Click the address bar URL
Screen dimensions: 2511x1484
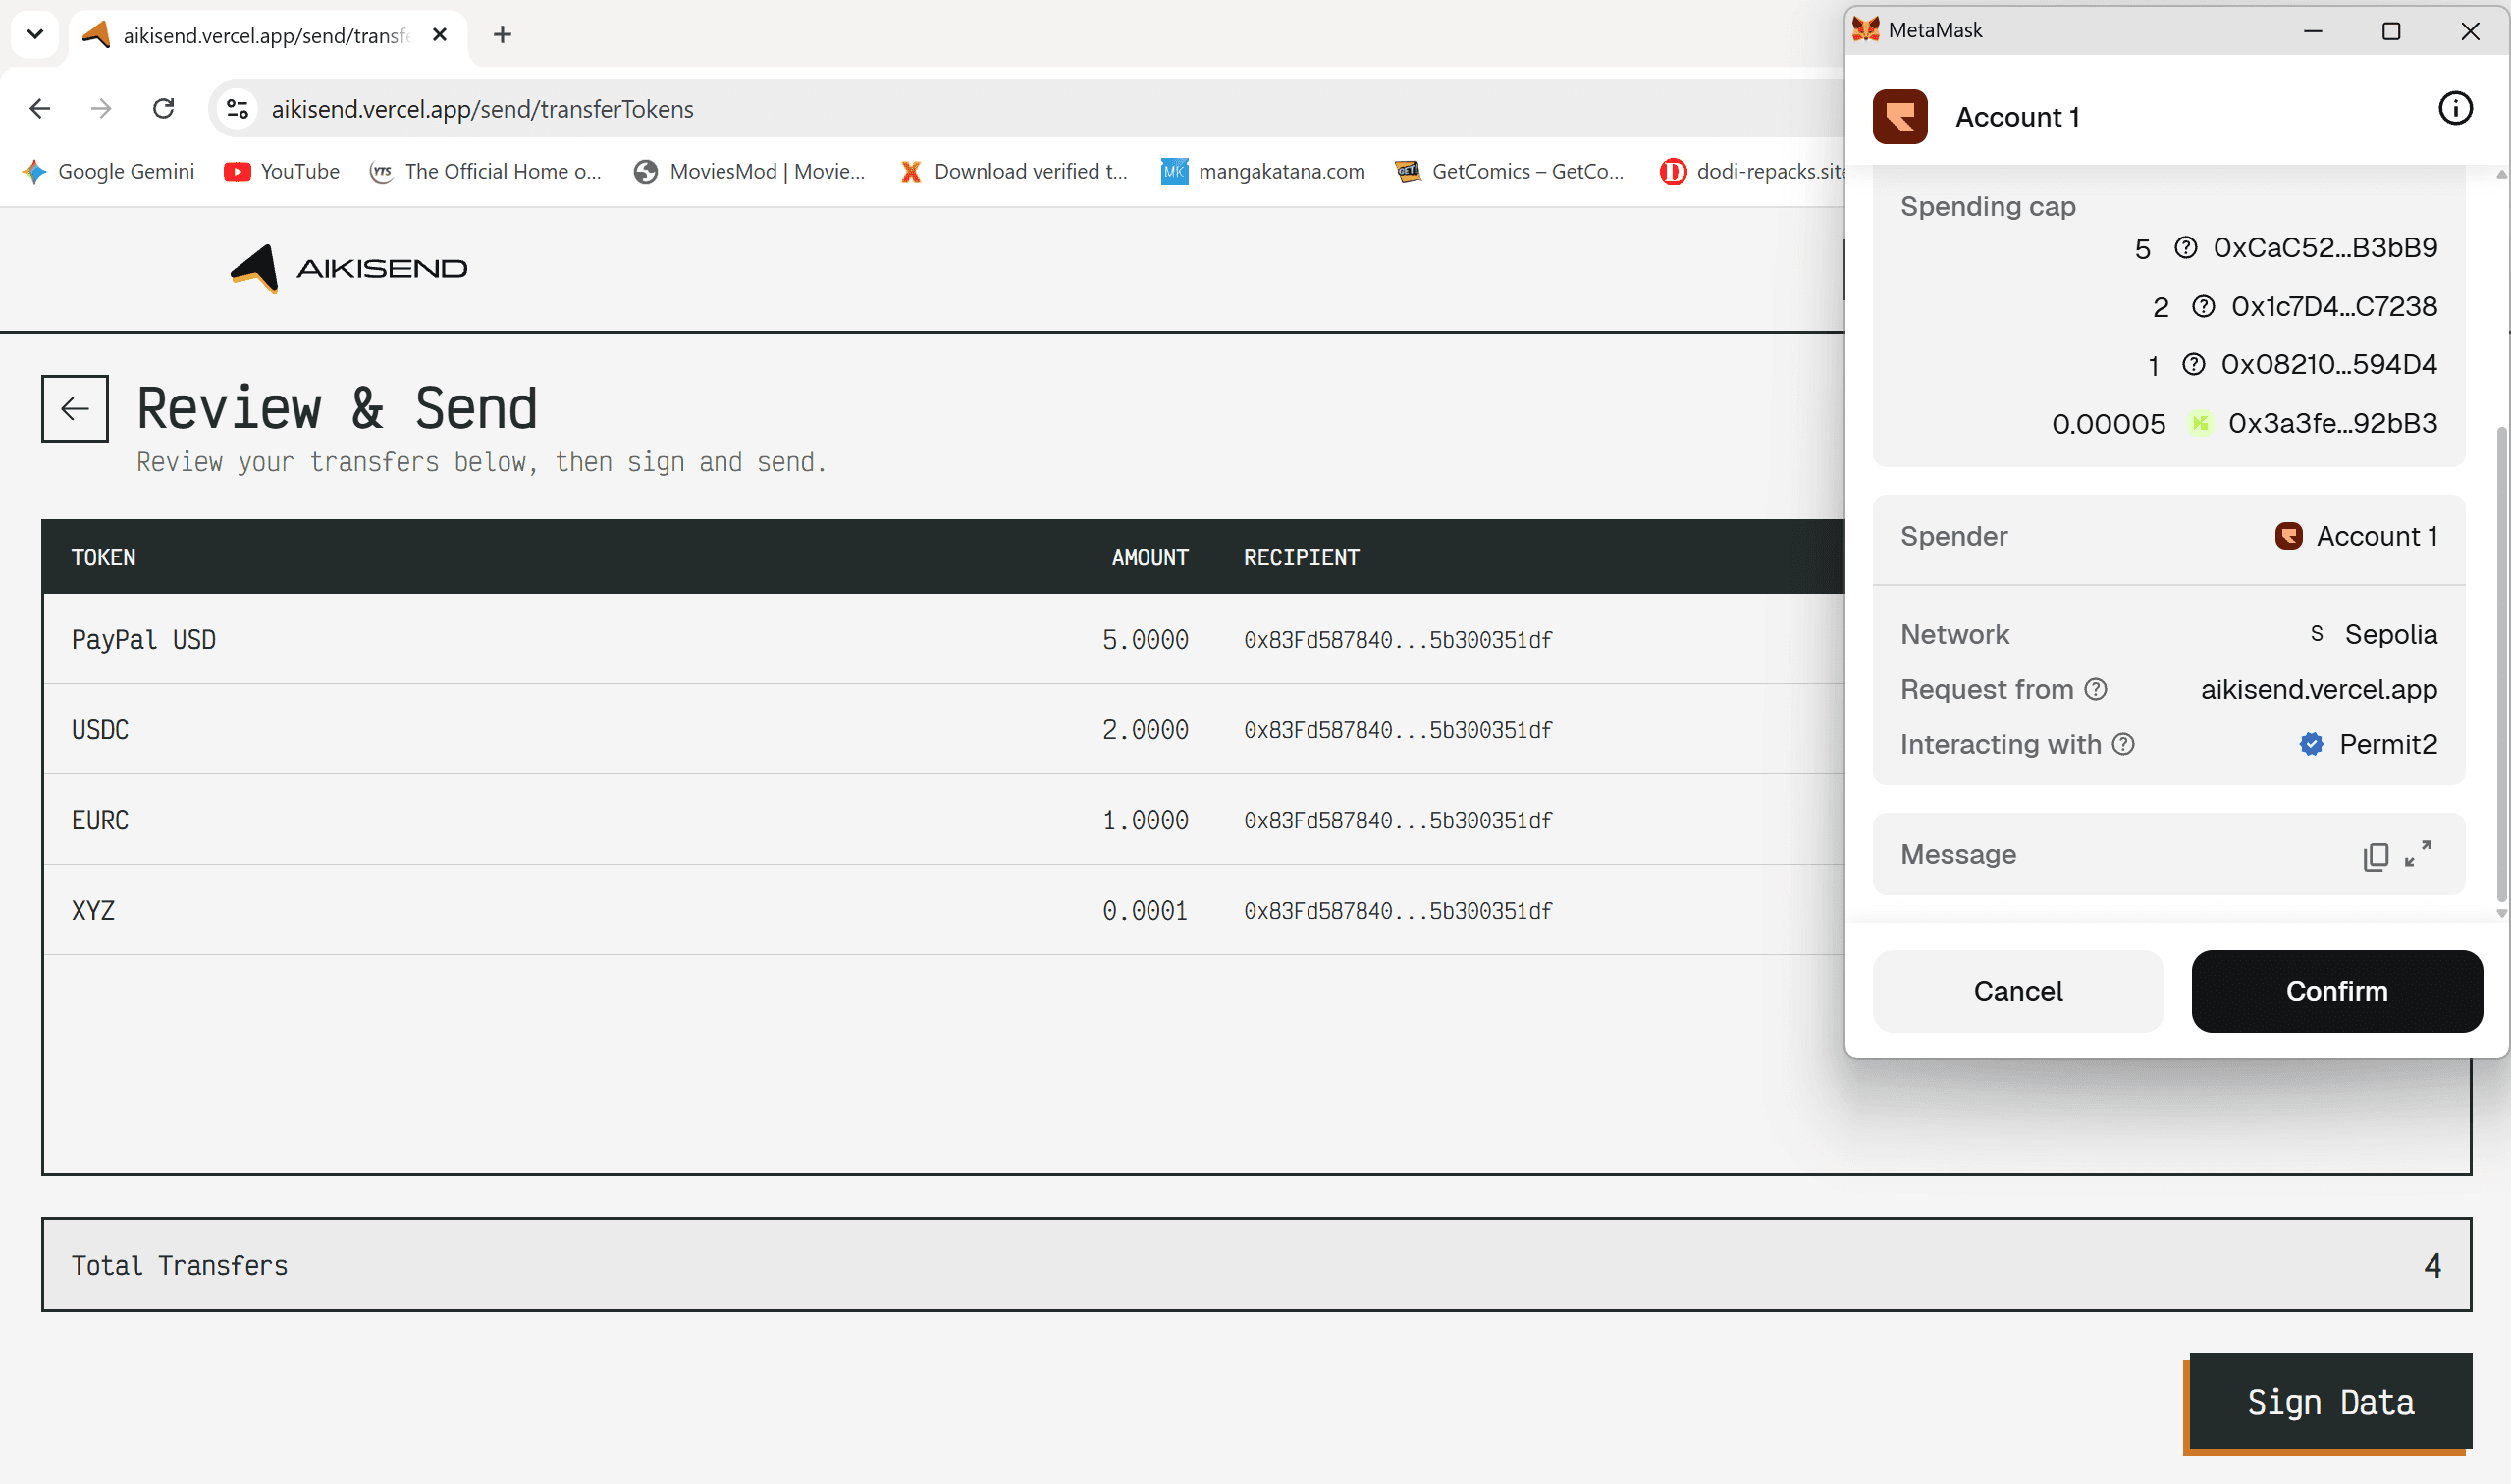tap(482, 108)
